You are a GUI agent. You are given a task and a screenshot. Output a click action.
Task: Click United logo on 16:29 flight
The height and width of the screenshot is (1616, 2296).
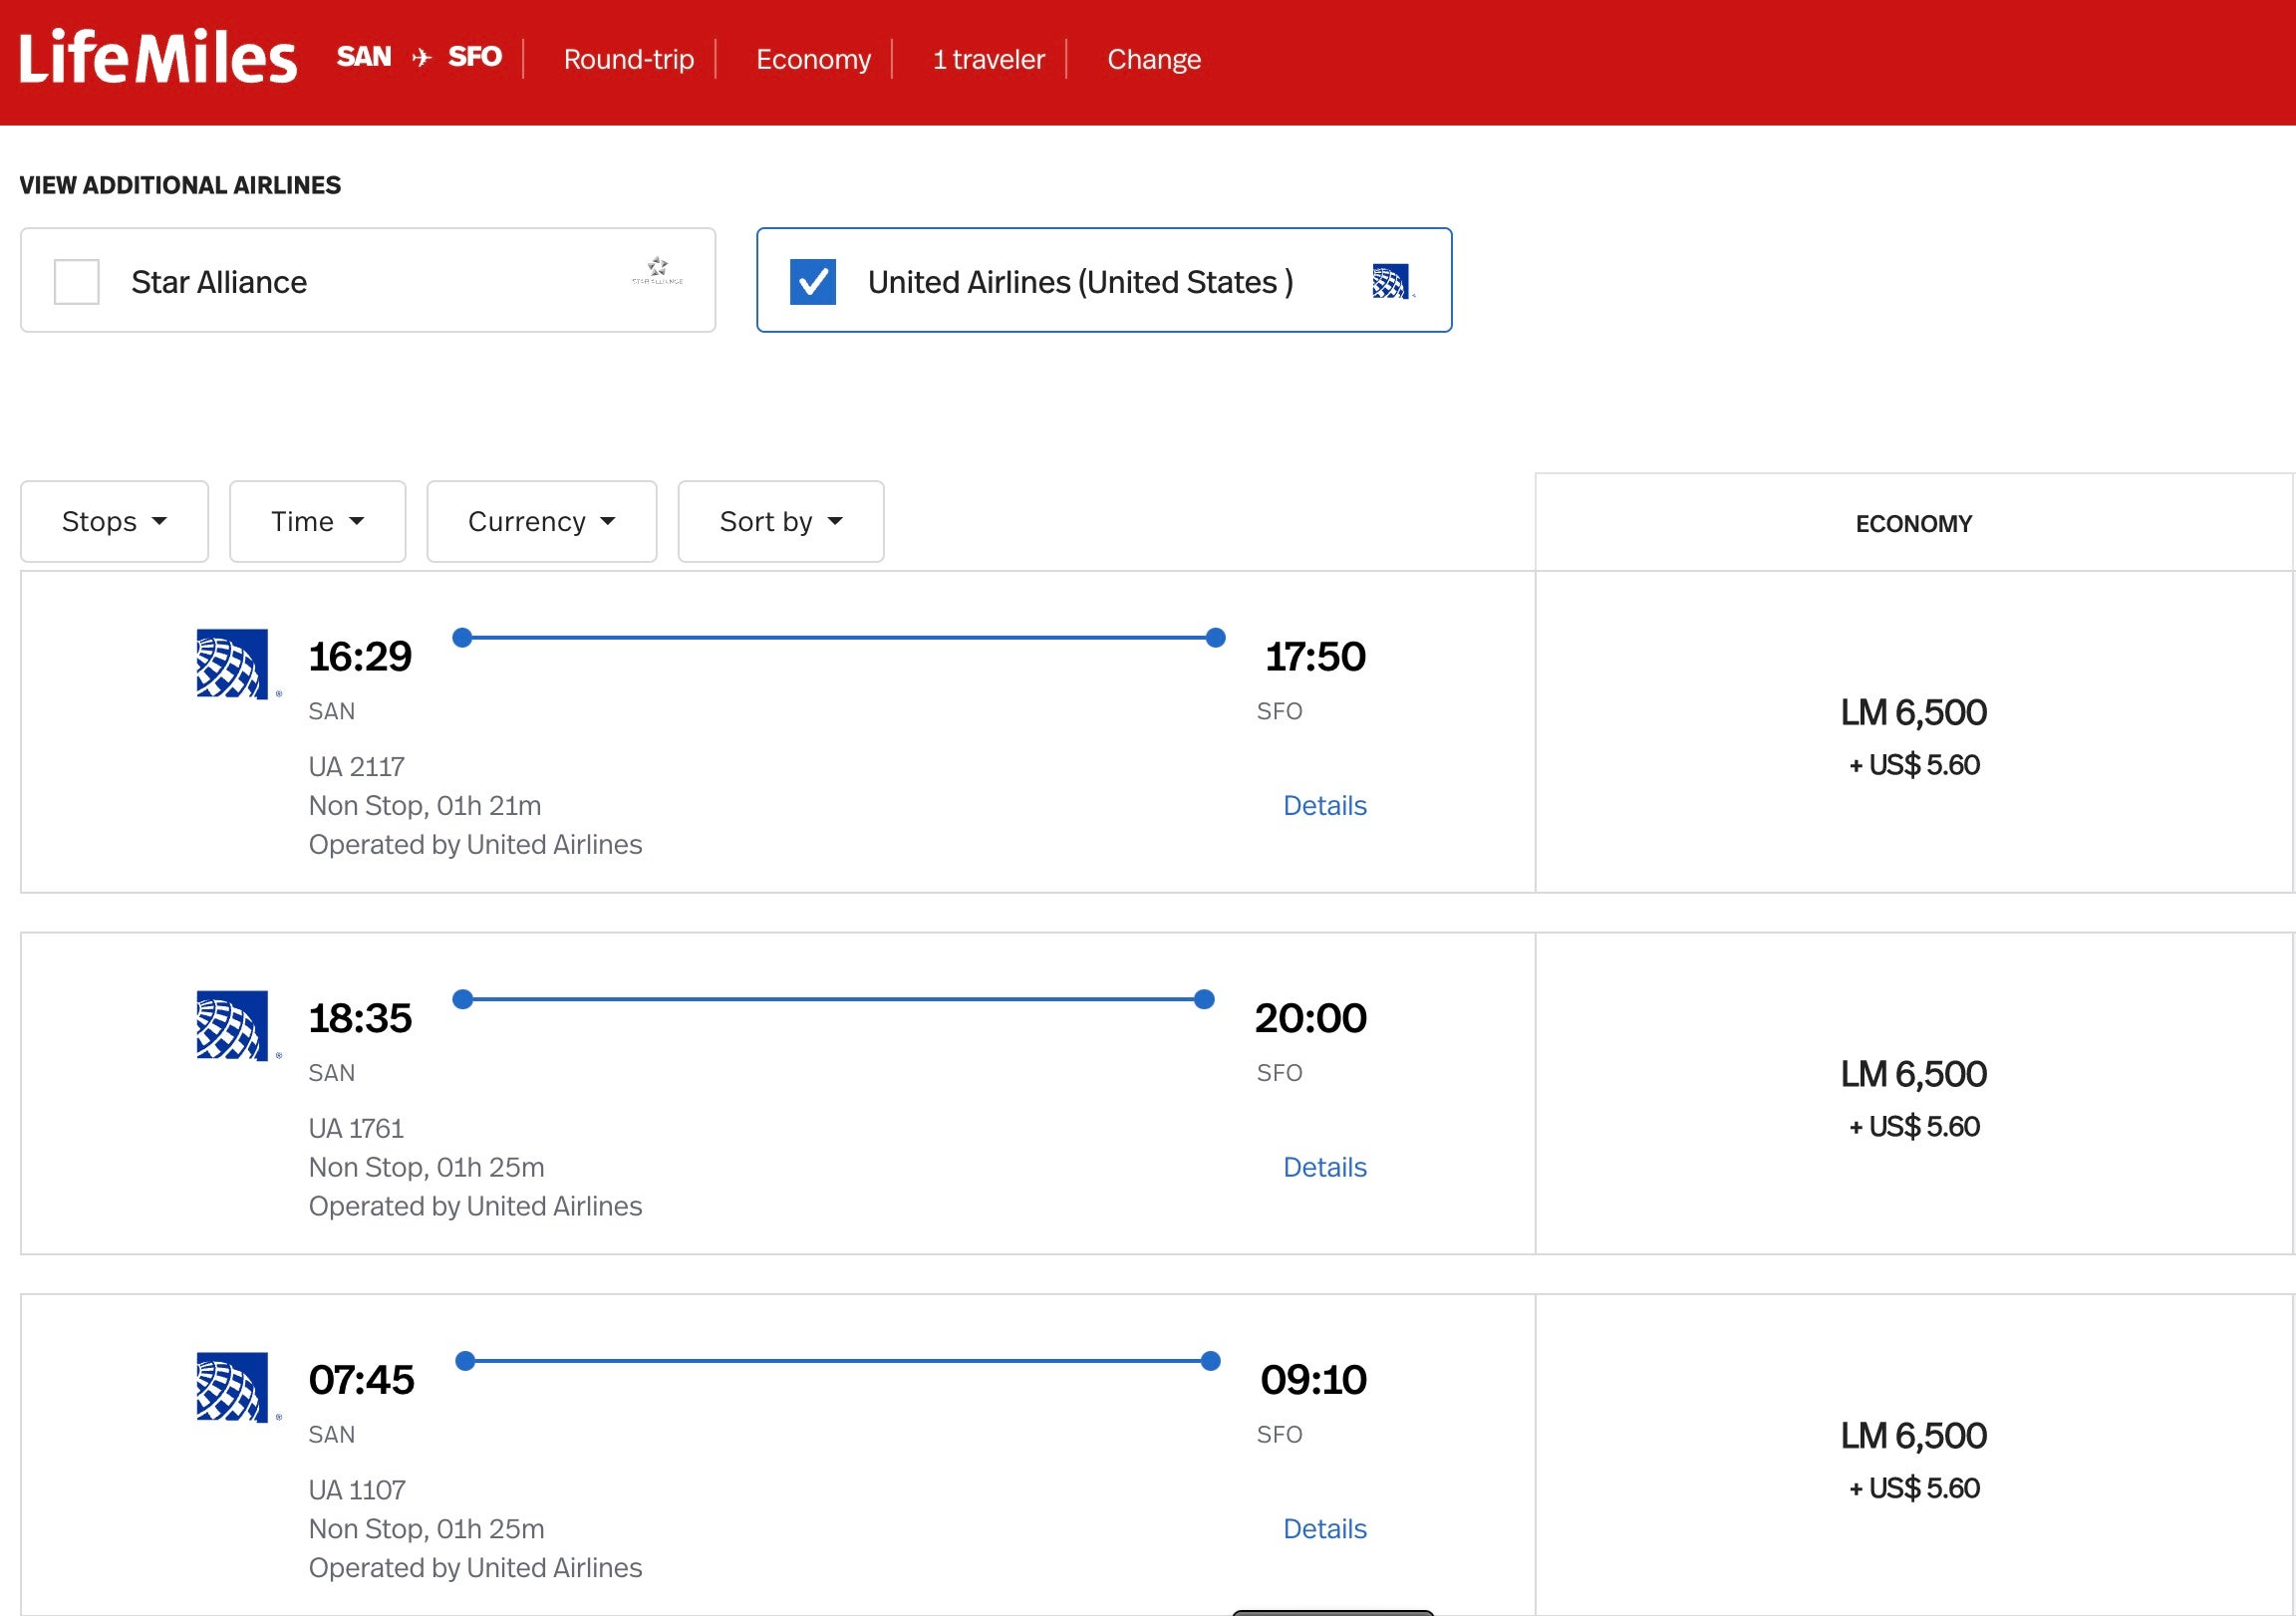pyautogui.click(x=233, y=664)
